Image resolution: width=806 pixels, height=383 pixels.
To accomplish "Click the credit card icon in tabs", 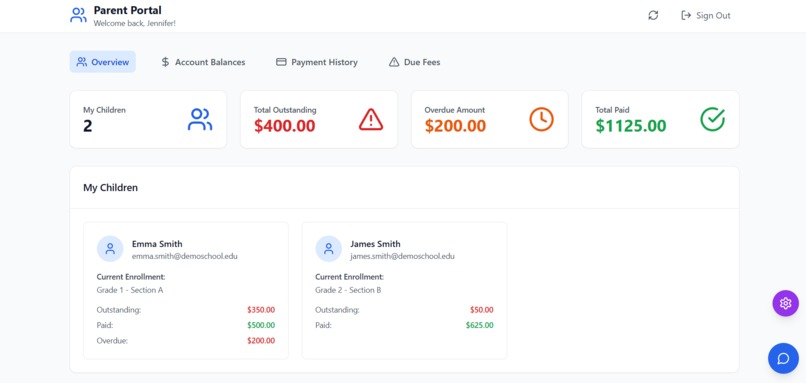I will (x=281, y=62).
